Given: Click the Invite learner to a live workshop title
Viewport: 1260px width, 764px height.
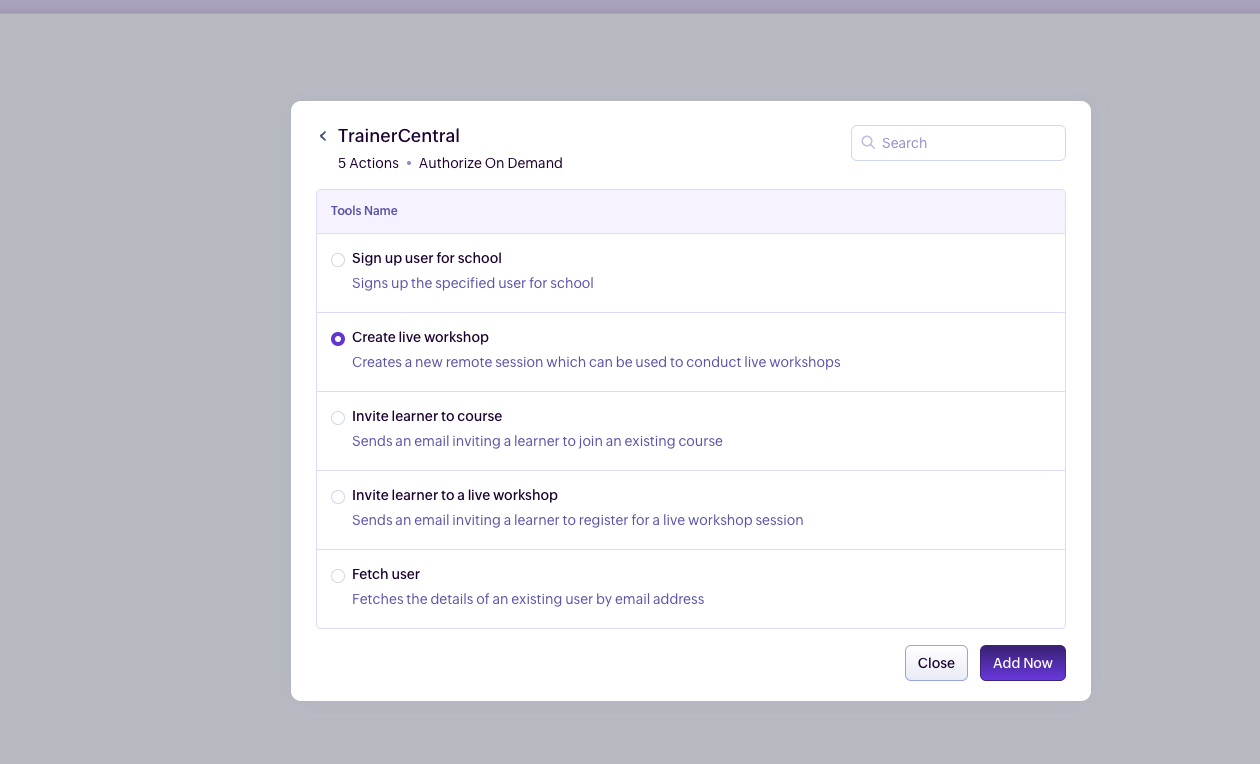Looking at the screenshot, I should 455,495.
